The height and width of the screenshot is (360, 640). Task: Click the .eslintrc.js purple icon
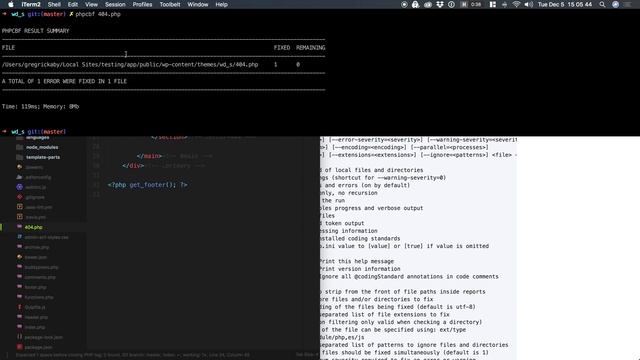tap(19, 187)
